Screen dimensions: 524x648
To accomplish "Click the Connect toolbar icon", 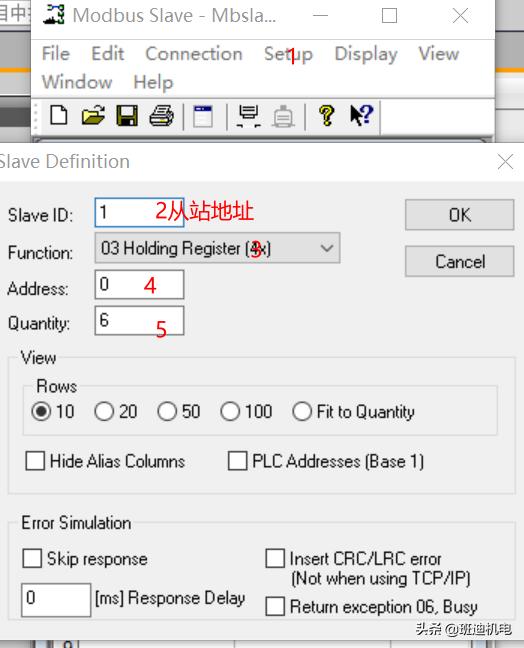I will click(249, 116).
